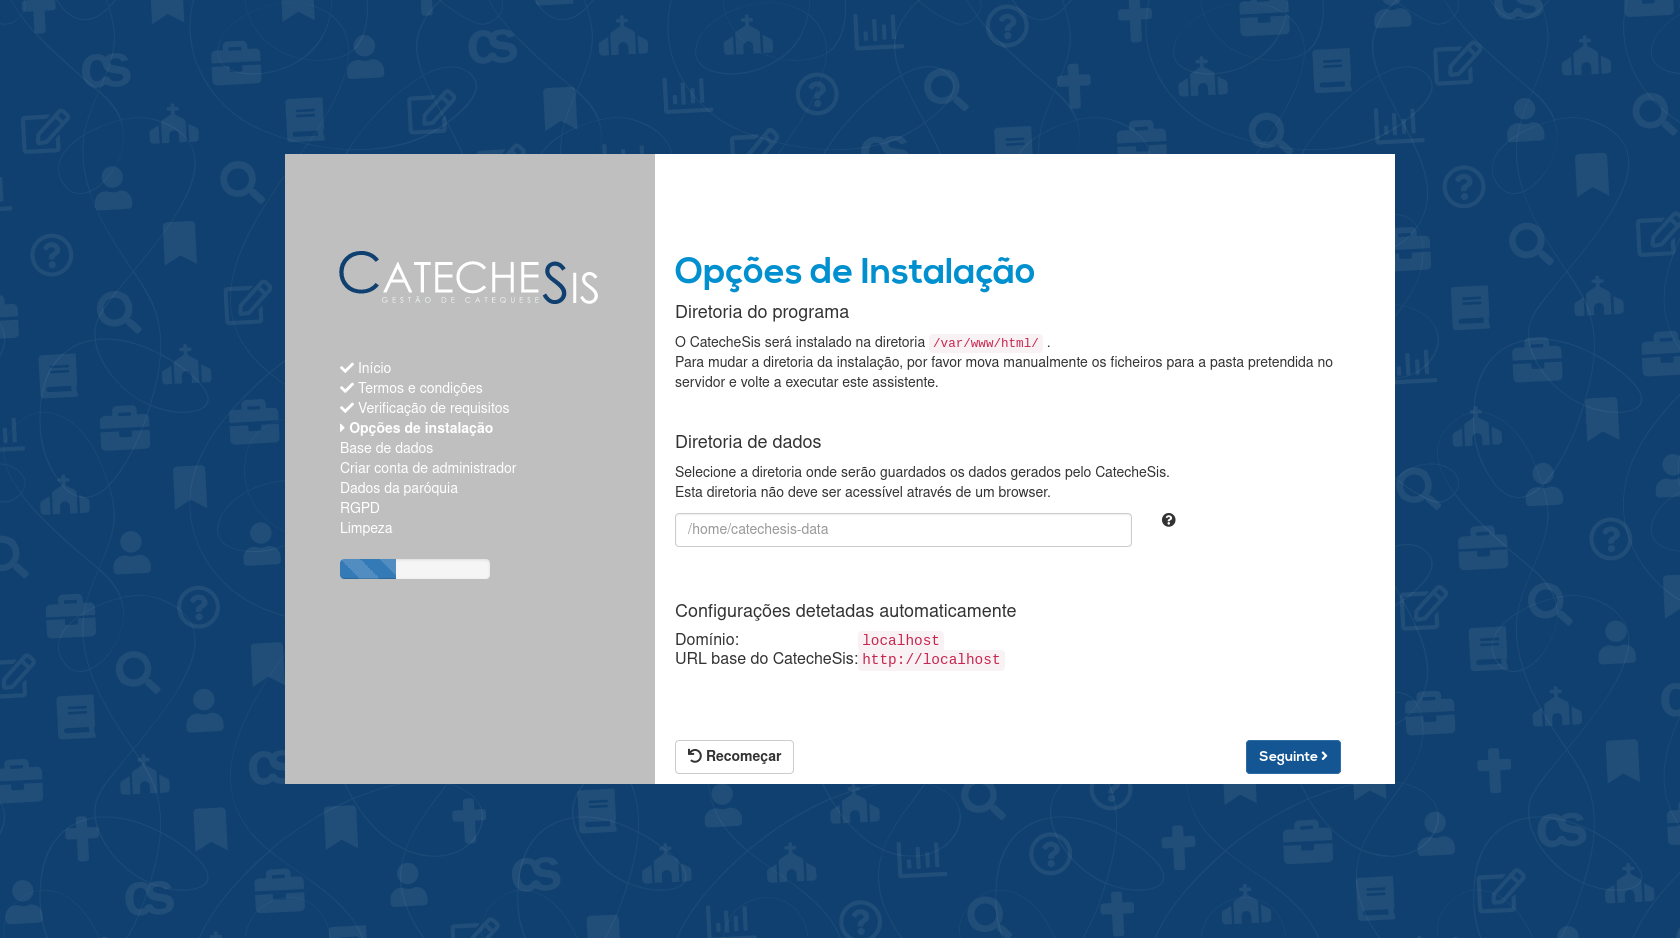Image resolution: width=1680 pixels, height=938 pixels.
Task: Click the help question mark icon
Action: click(1168, 520)
